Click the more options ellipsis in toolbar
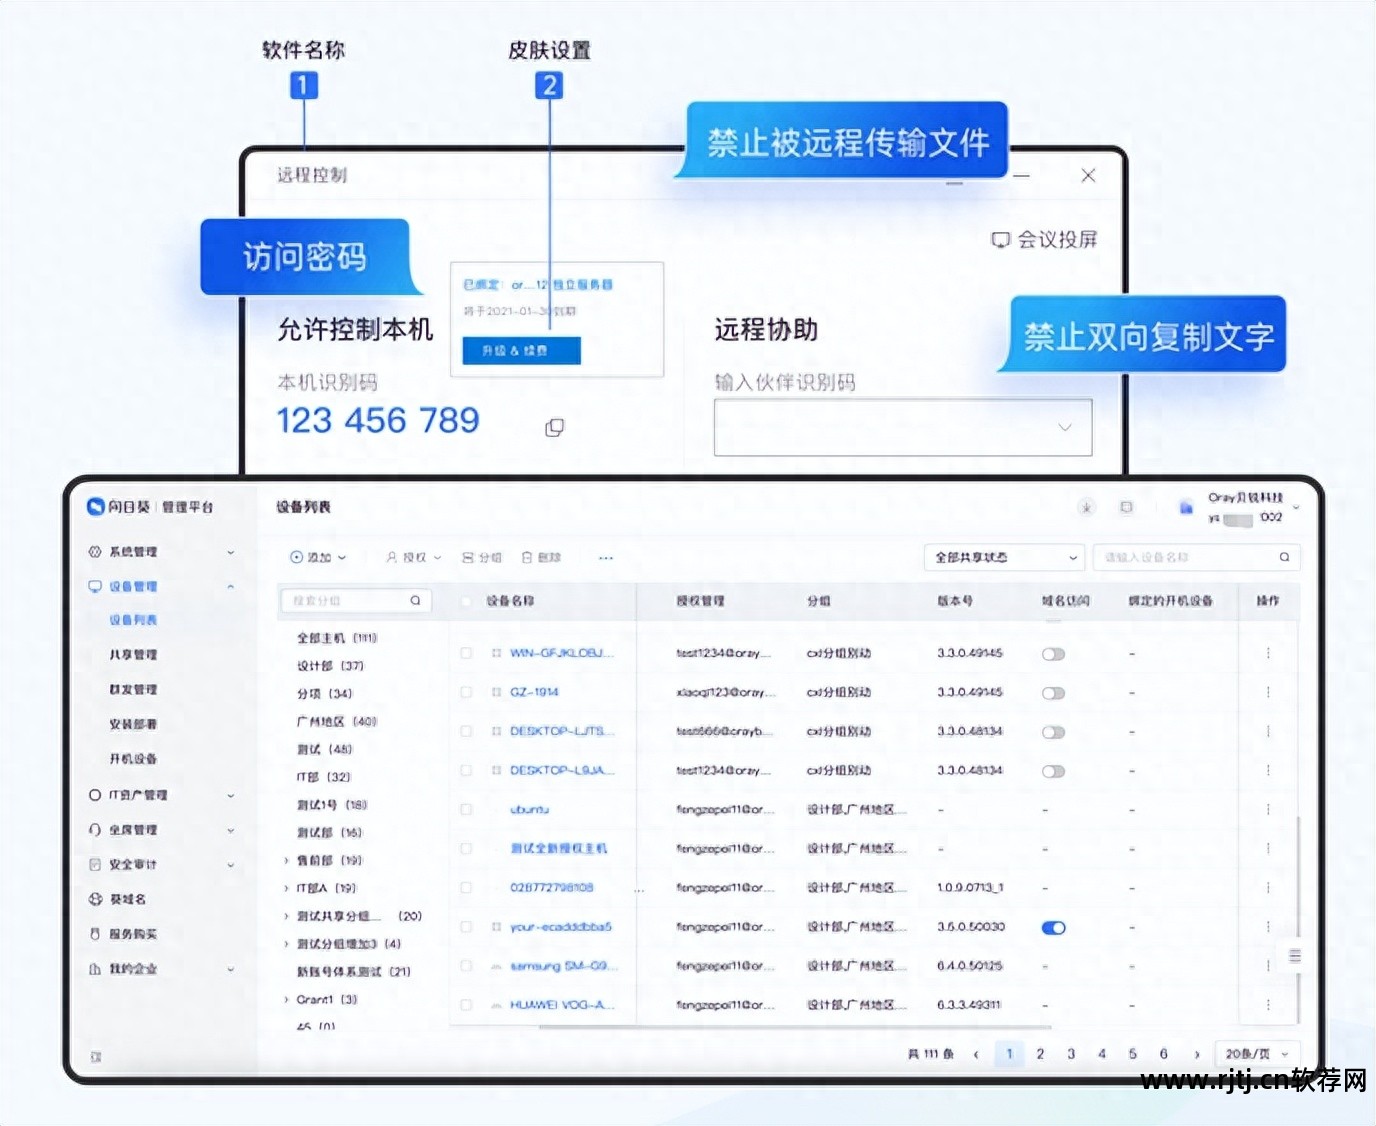The height and width of the screenshot is (1126, 1376). tap(605, 557)
